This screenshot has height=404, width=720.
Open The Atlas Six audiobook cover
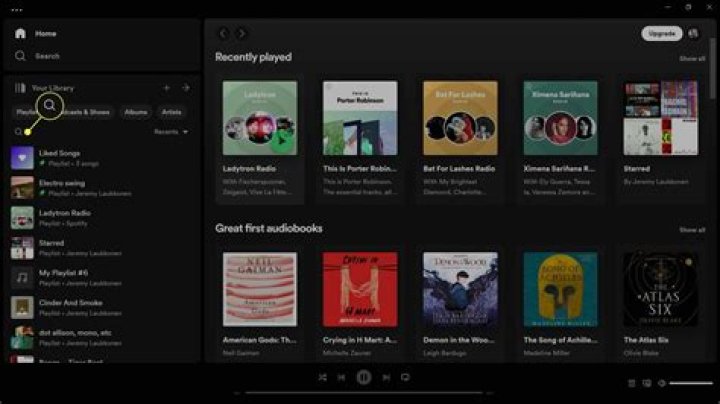click(661, 289)
